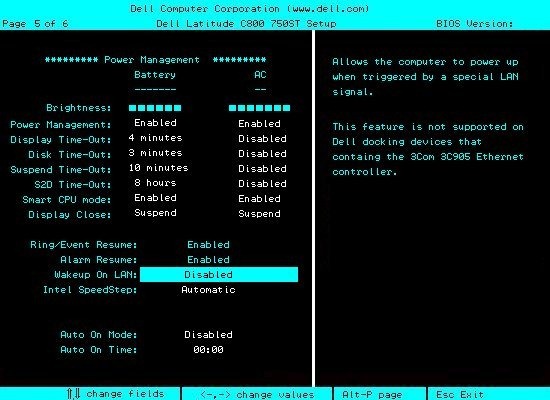Toggle Alarm Resume Enabled value
Image resolution: width=550 pixels, height=400 pixels.
pos(208,260)
